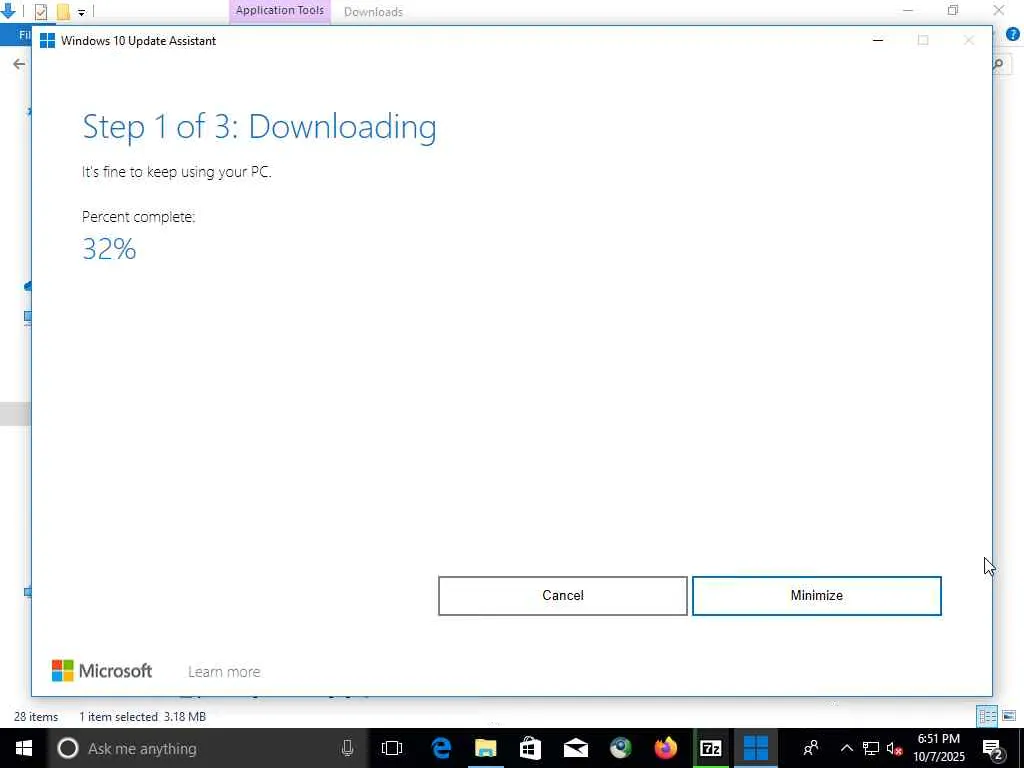Restore down the File Explorer window
The height and width of the screenshot is (768, 1024).
pos(953,10)
